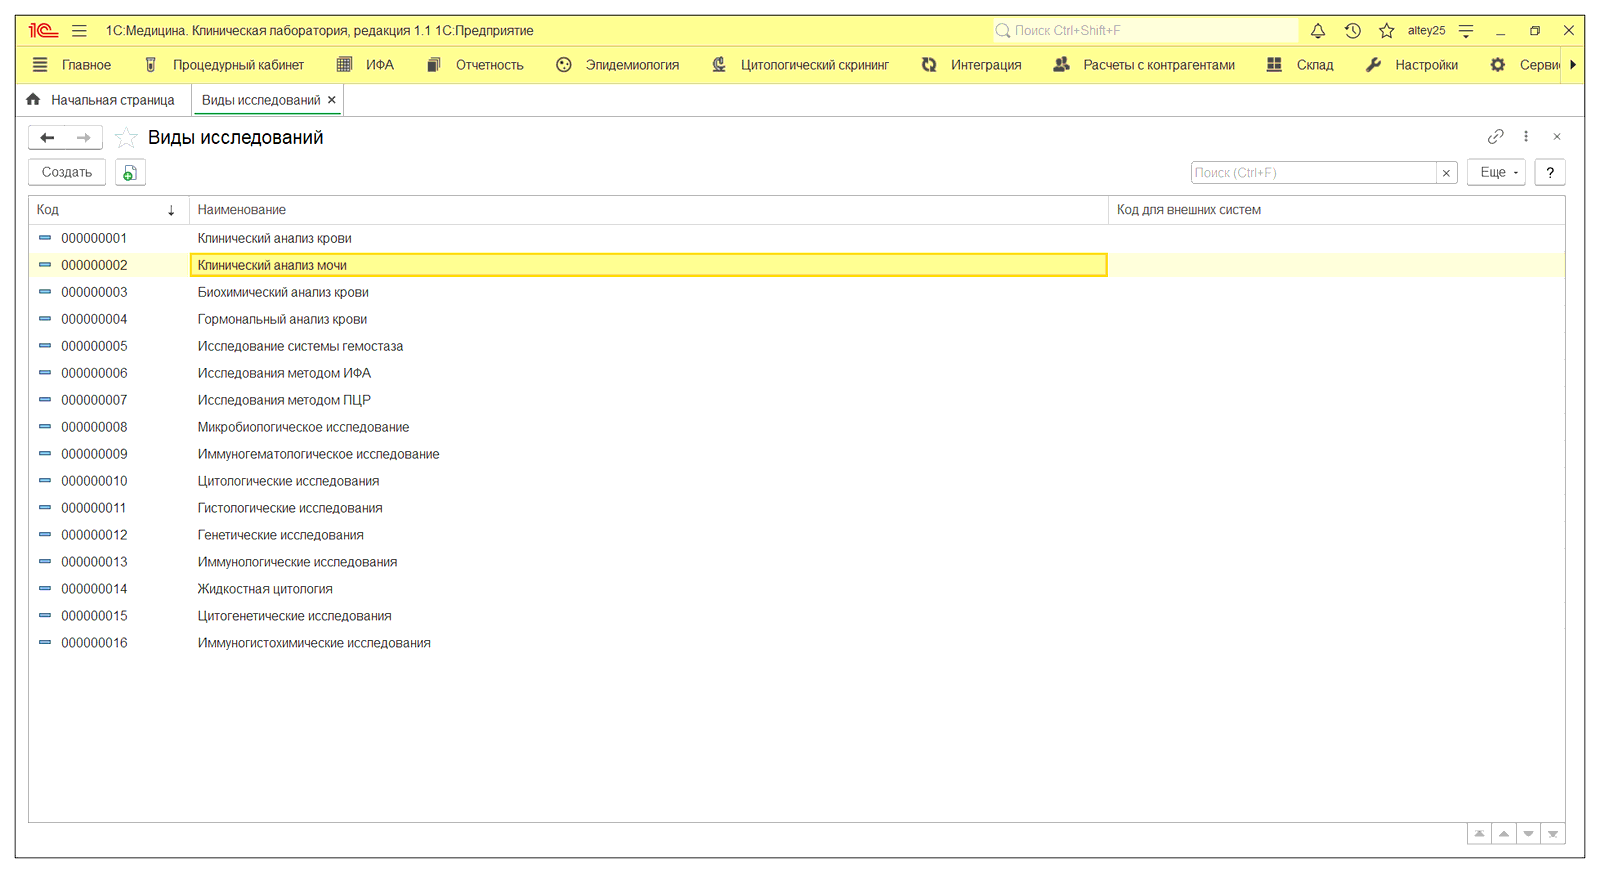Image resolution: width=1600 pixels, height=873 pixels.
Task: Select row Иммунологические исследования
Action: pos(796,562)
